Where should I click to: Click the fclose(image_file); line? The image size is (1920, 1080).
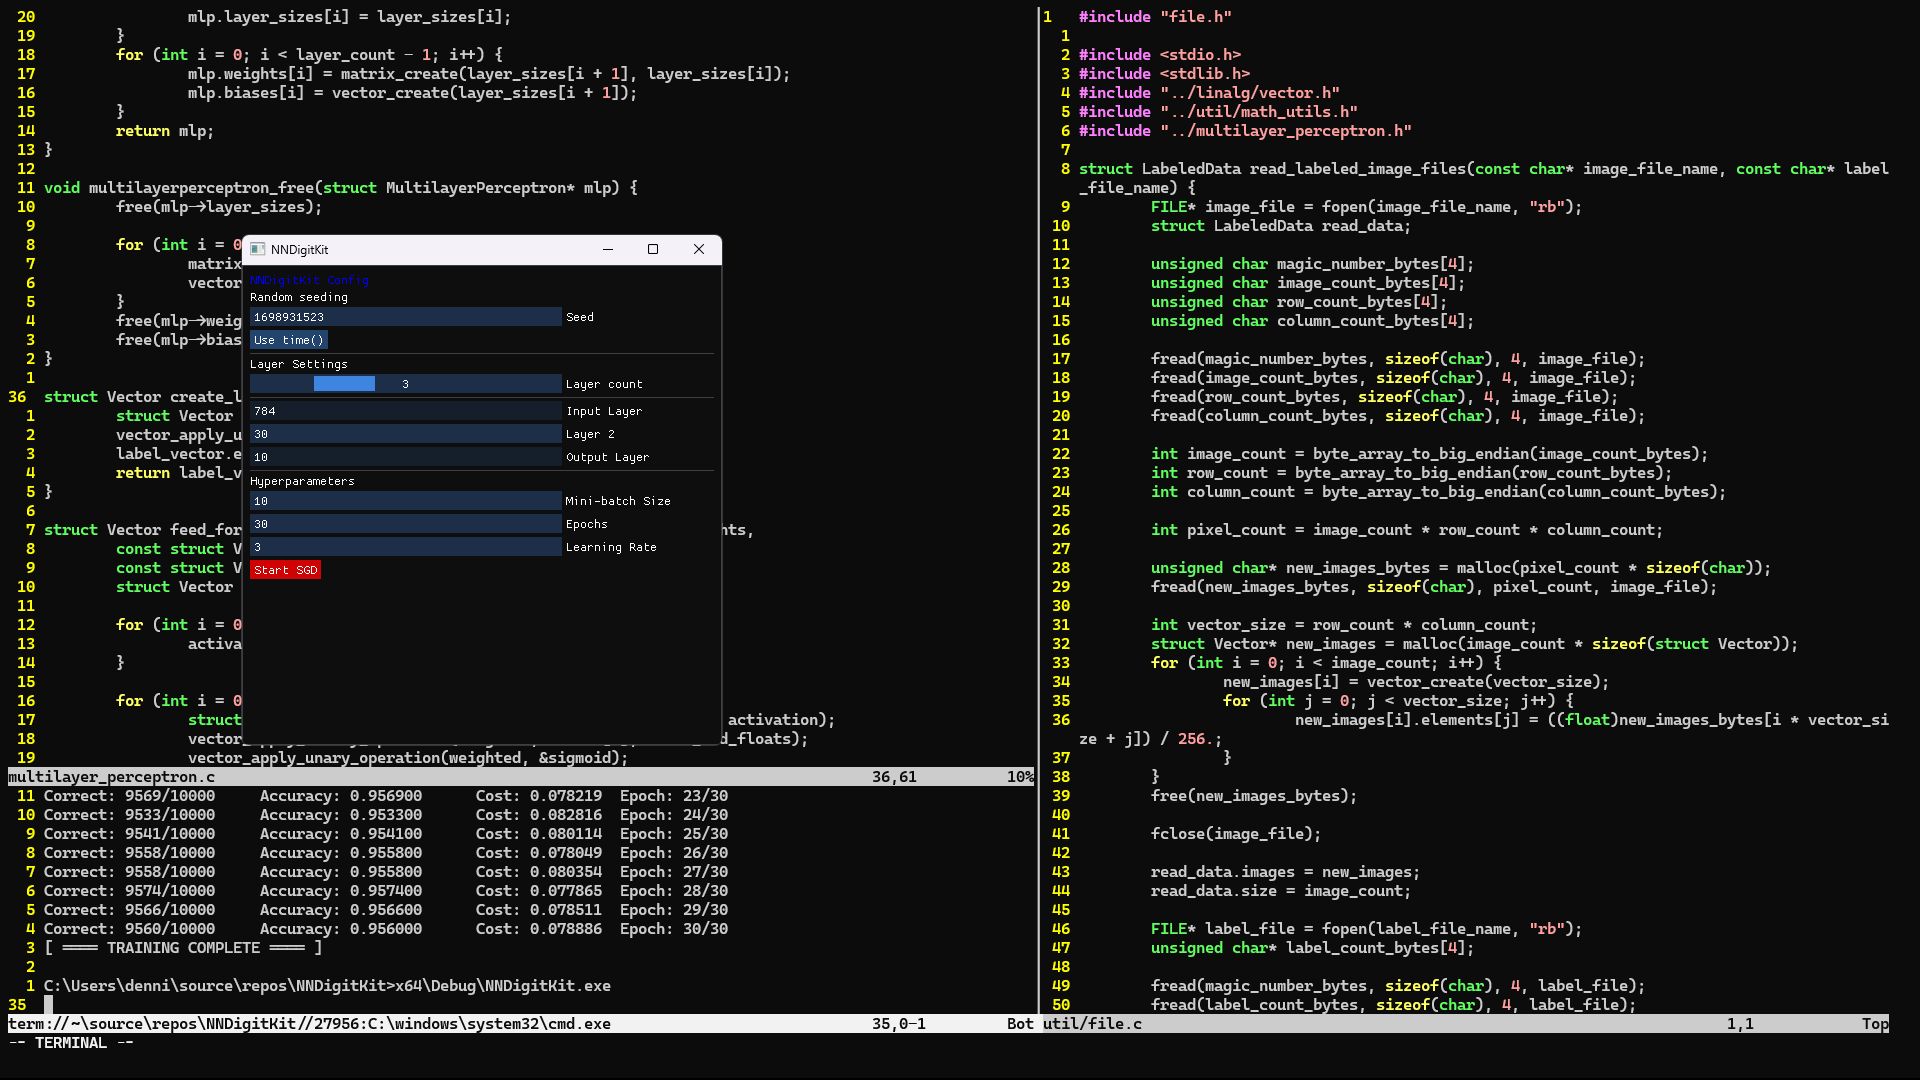pyautogui.click(x=1236, y=834)
